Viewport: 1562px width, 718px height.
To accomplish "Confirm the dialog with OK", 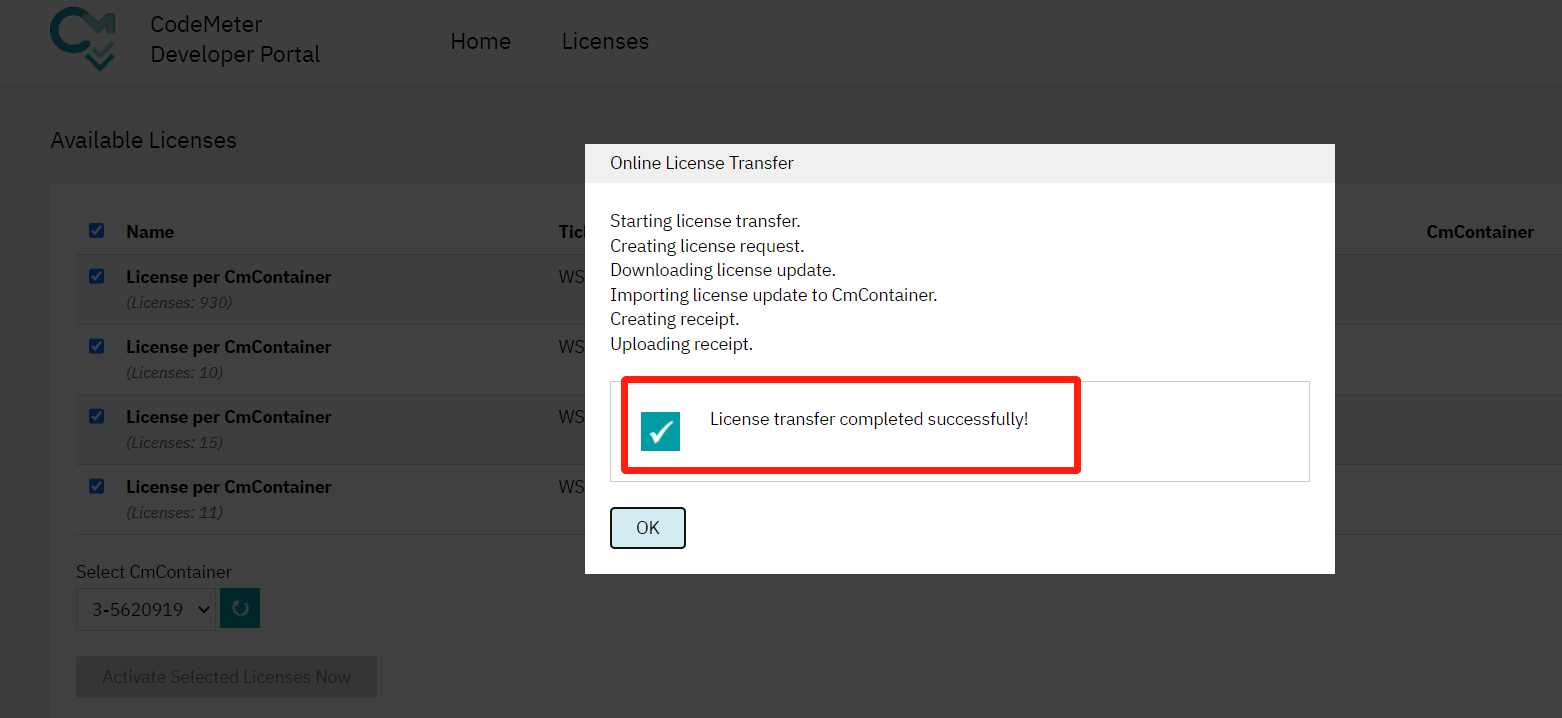I will point(648,528).
